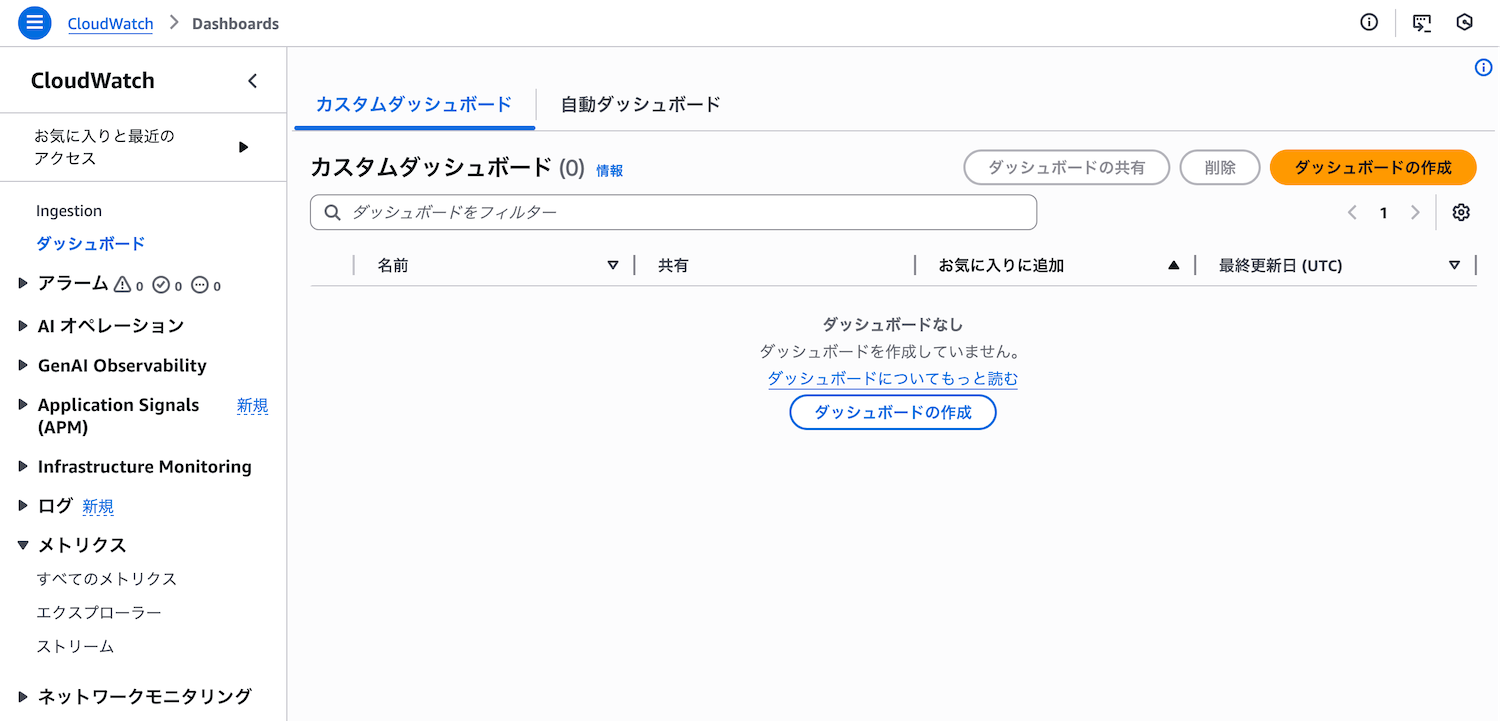Expand the AI オペレーション section

(x=23, y=325)
